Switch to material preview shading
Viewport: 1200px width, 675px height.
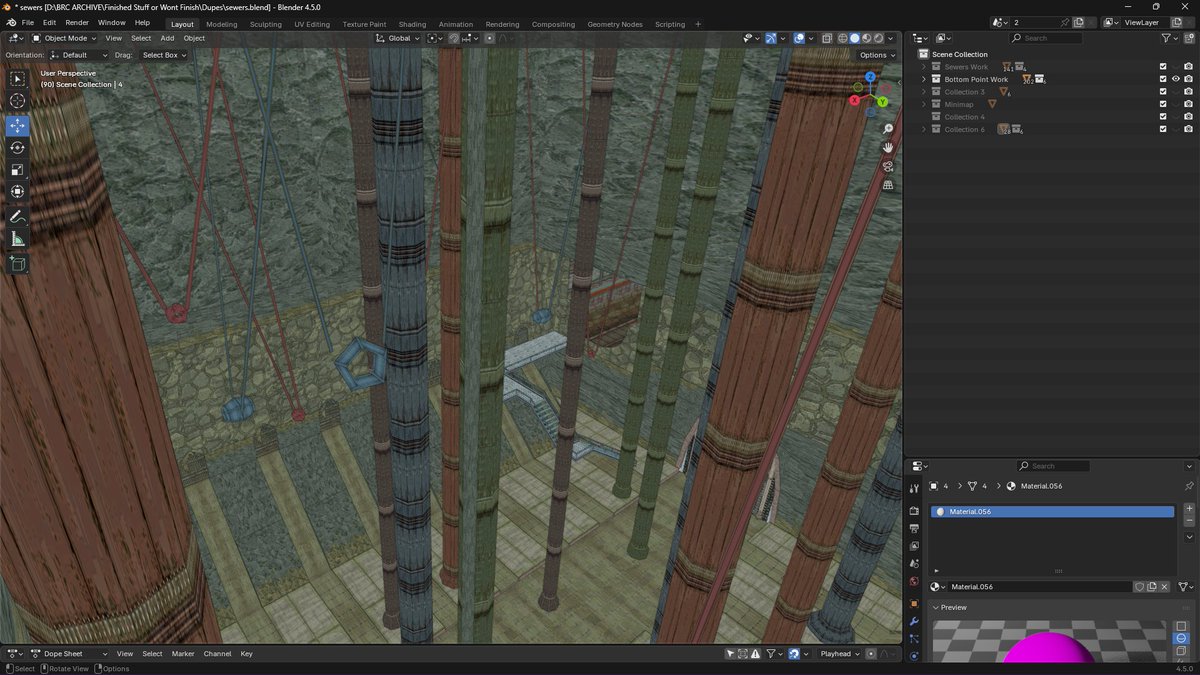click(x=867, y=38)
